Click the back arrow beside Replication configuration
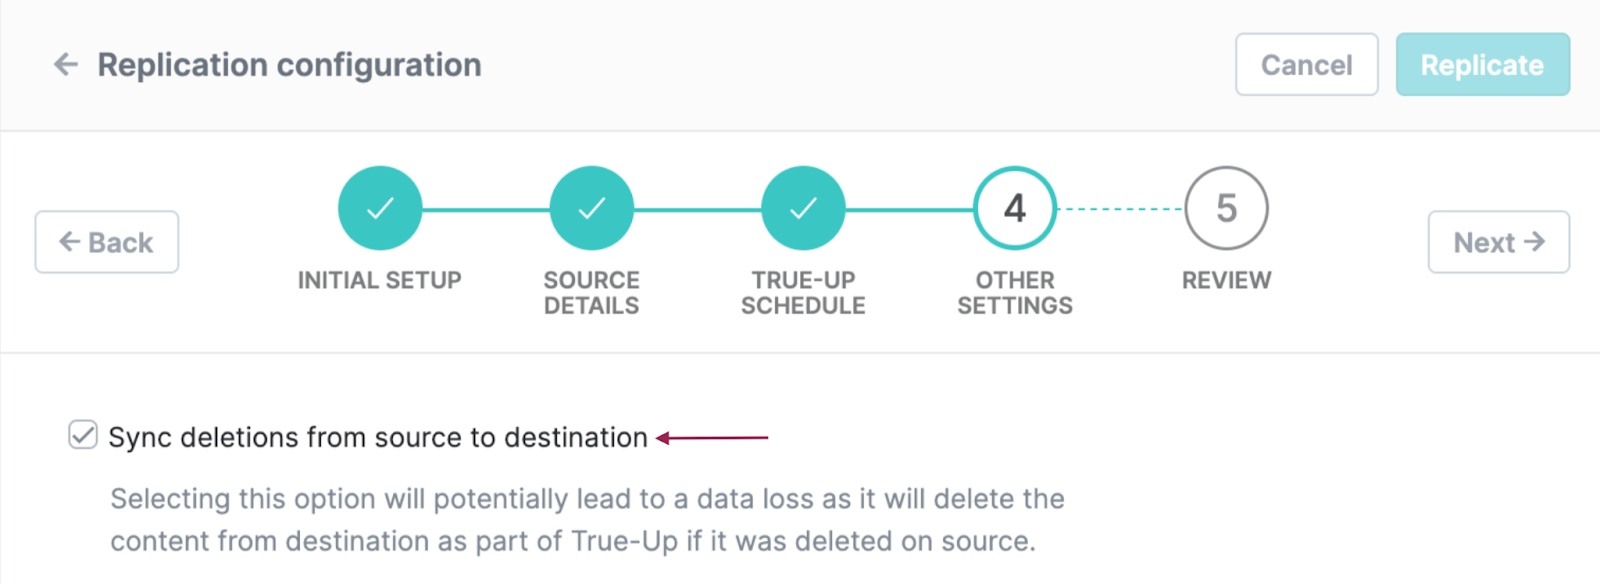The height and width of the screenshot is (584, 1600). pyautogui.click(x=66, y=65)
